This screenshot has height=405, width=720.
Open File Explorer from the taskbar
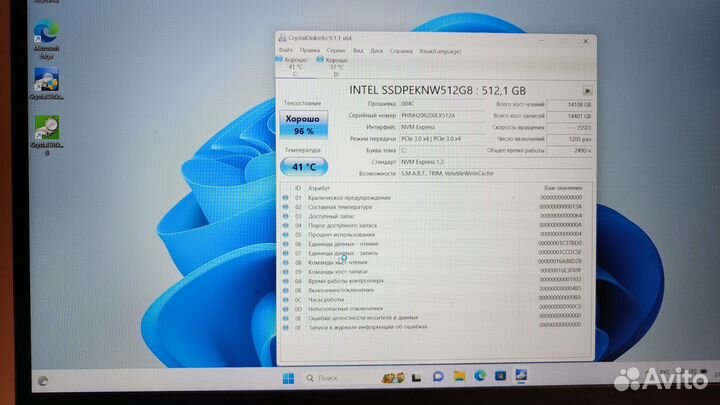[x=459, y=377]
